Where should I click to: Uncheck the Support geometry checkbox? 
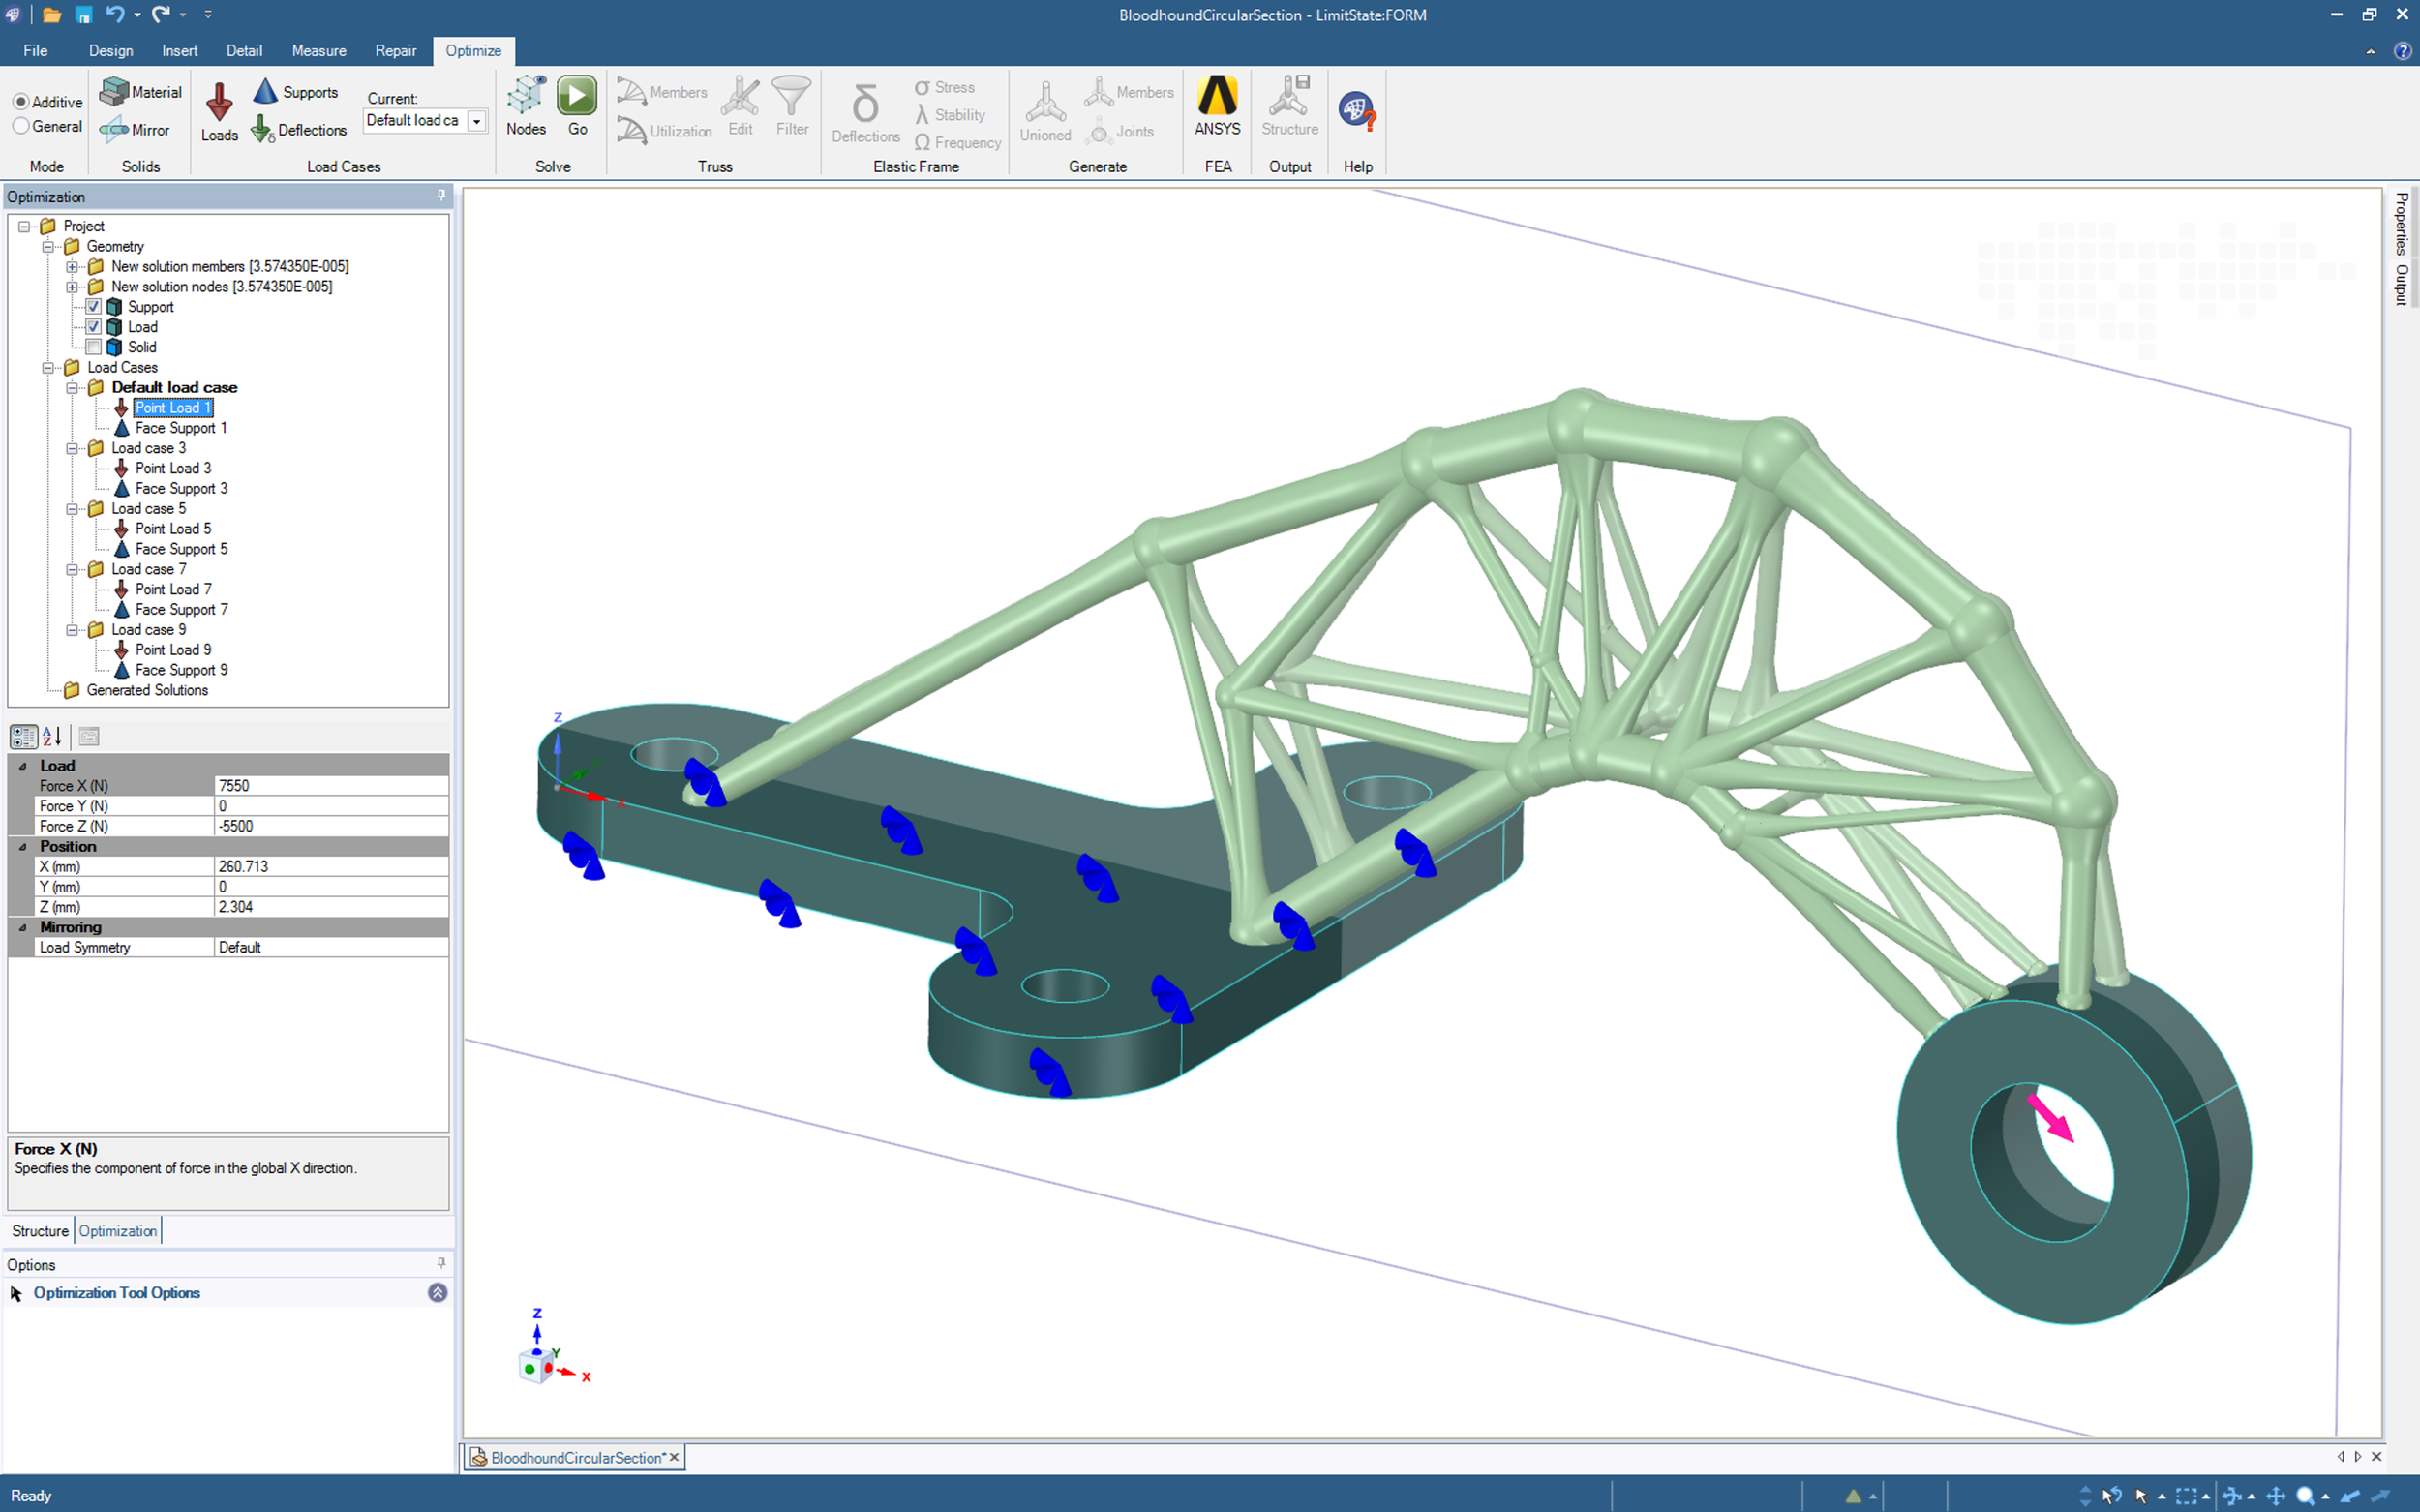click(x=93, y=307)
